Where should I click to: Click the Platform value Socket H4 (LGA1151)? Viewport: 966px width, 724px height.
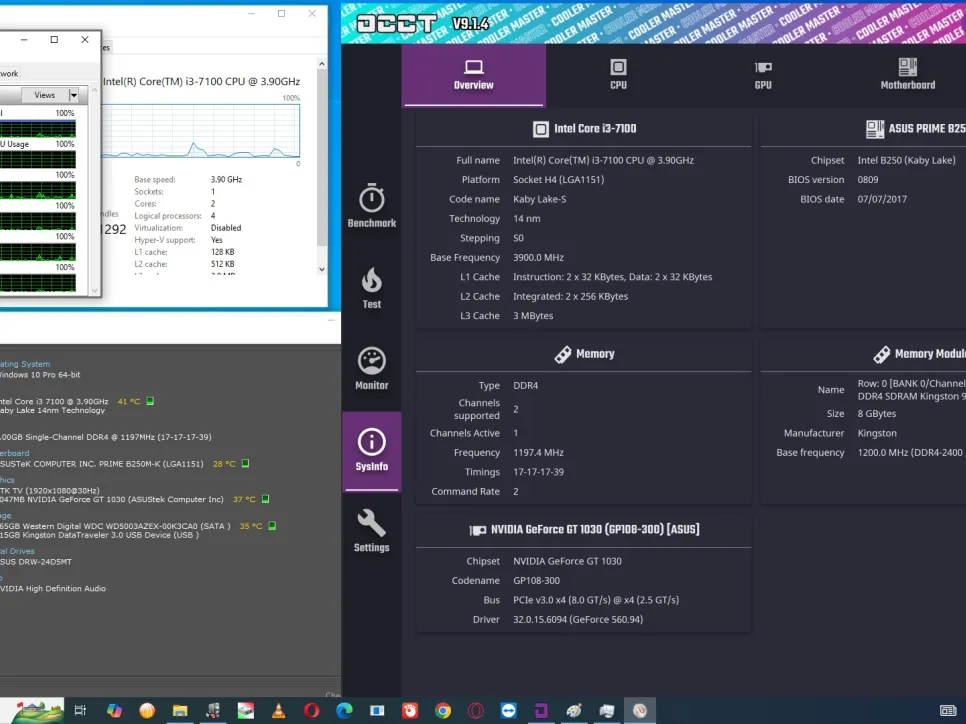pos(559,179)
